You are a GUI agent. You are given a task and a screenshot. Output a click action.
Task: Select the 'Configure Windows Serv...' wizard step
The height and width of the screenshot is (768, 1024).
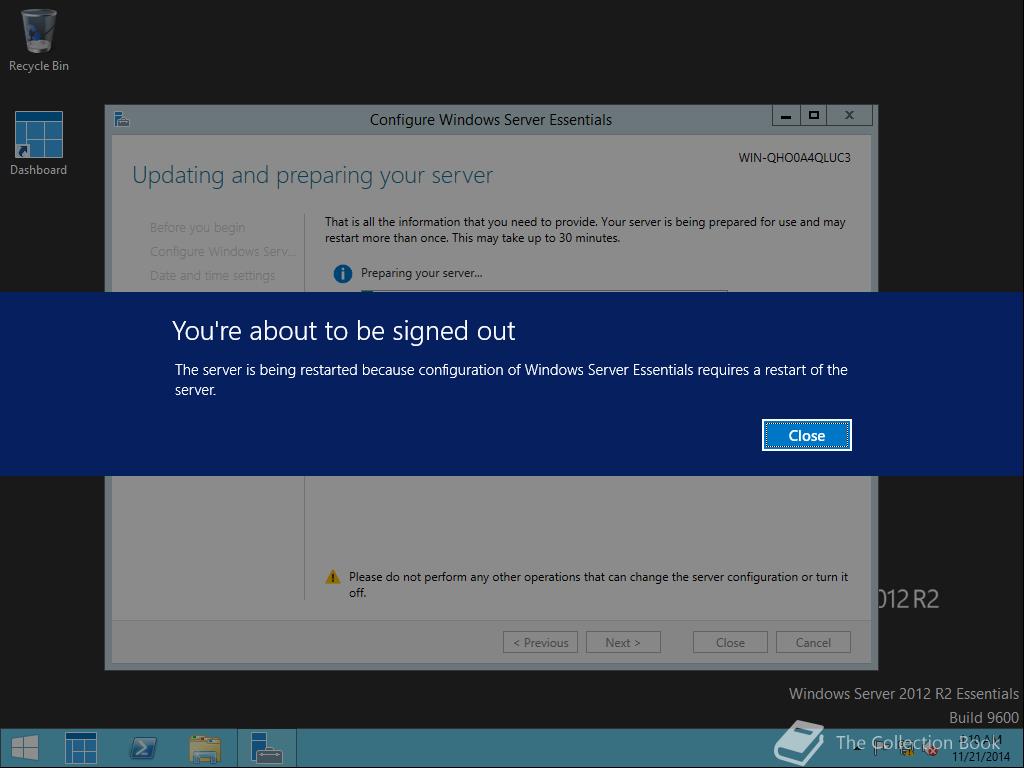pos(222,251)
